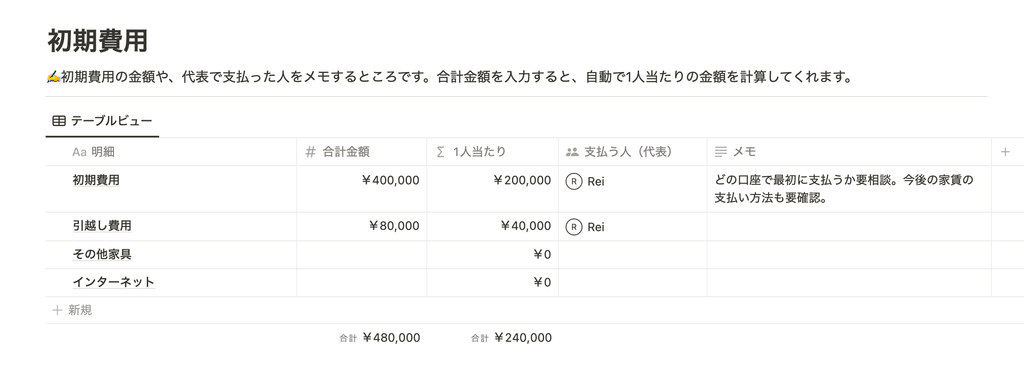Screen dimensions: 1024x372
Task: Open the メモ column header menu
Action: tap(849, 152)
